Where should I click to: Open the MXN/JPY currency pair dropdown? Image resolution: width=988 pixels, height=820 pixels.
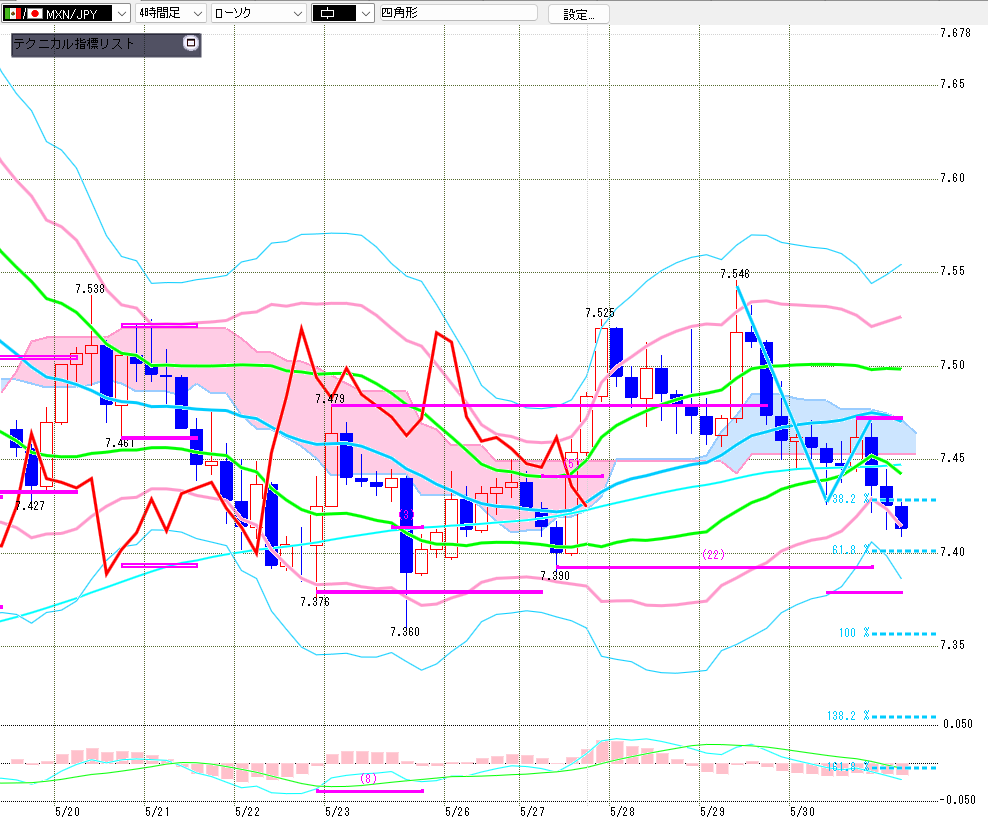click(x=66, y=13)
